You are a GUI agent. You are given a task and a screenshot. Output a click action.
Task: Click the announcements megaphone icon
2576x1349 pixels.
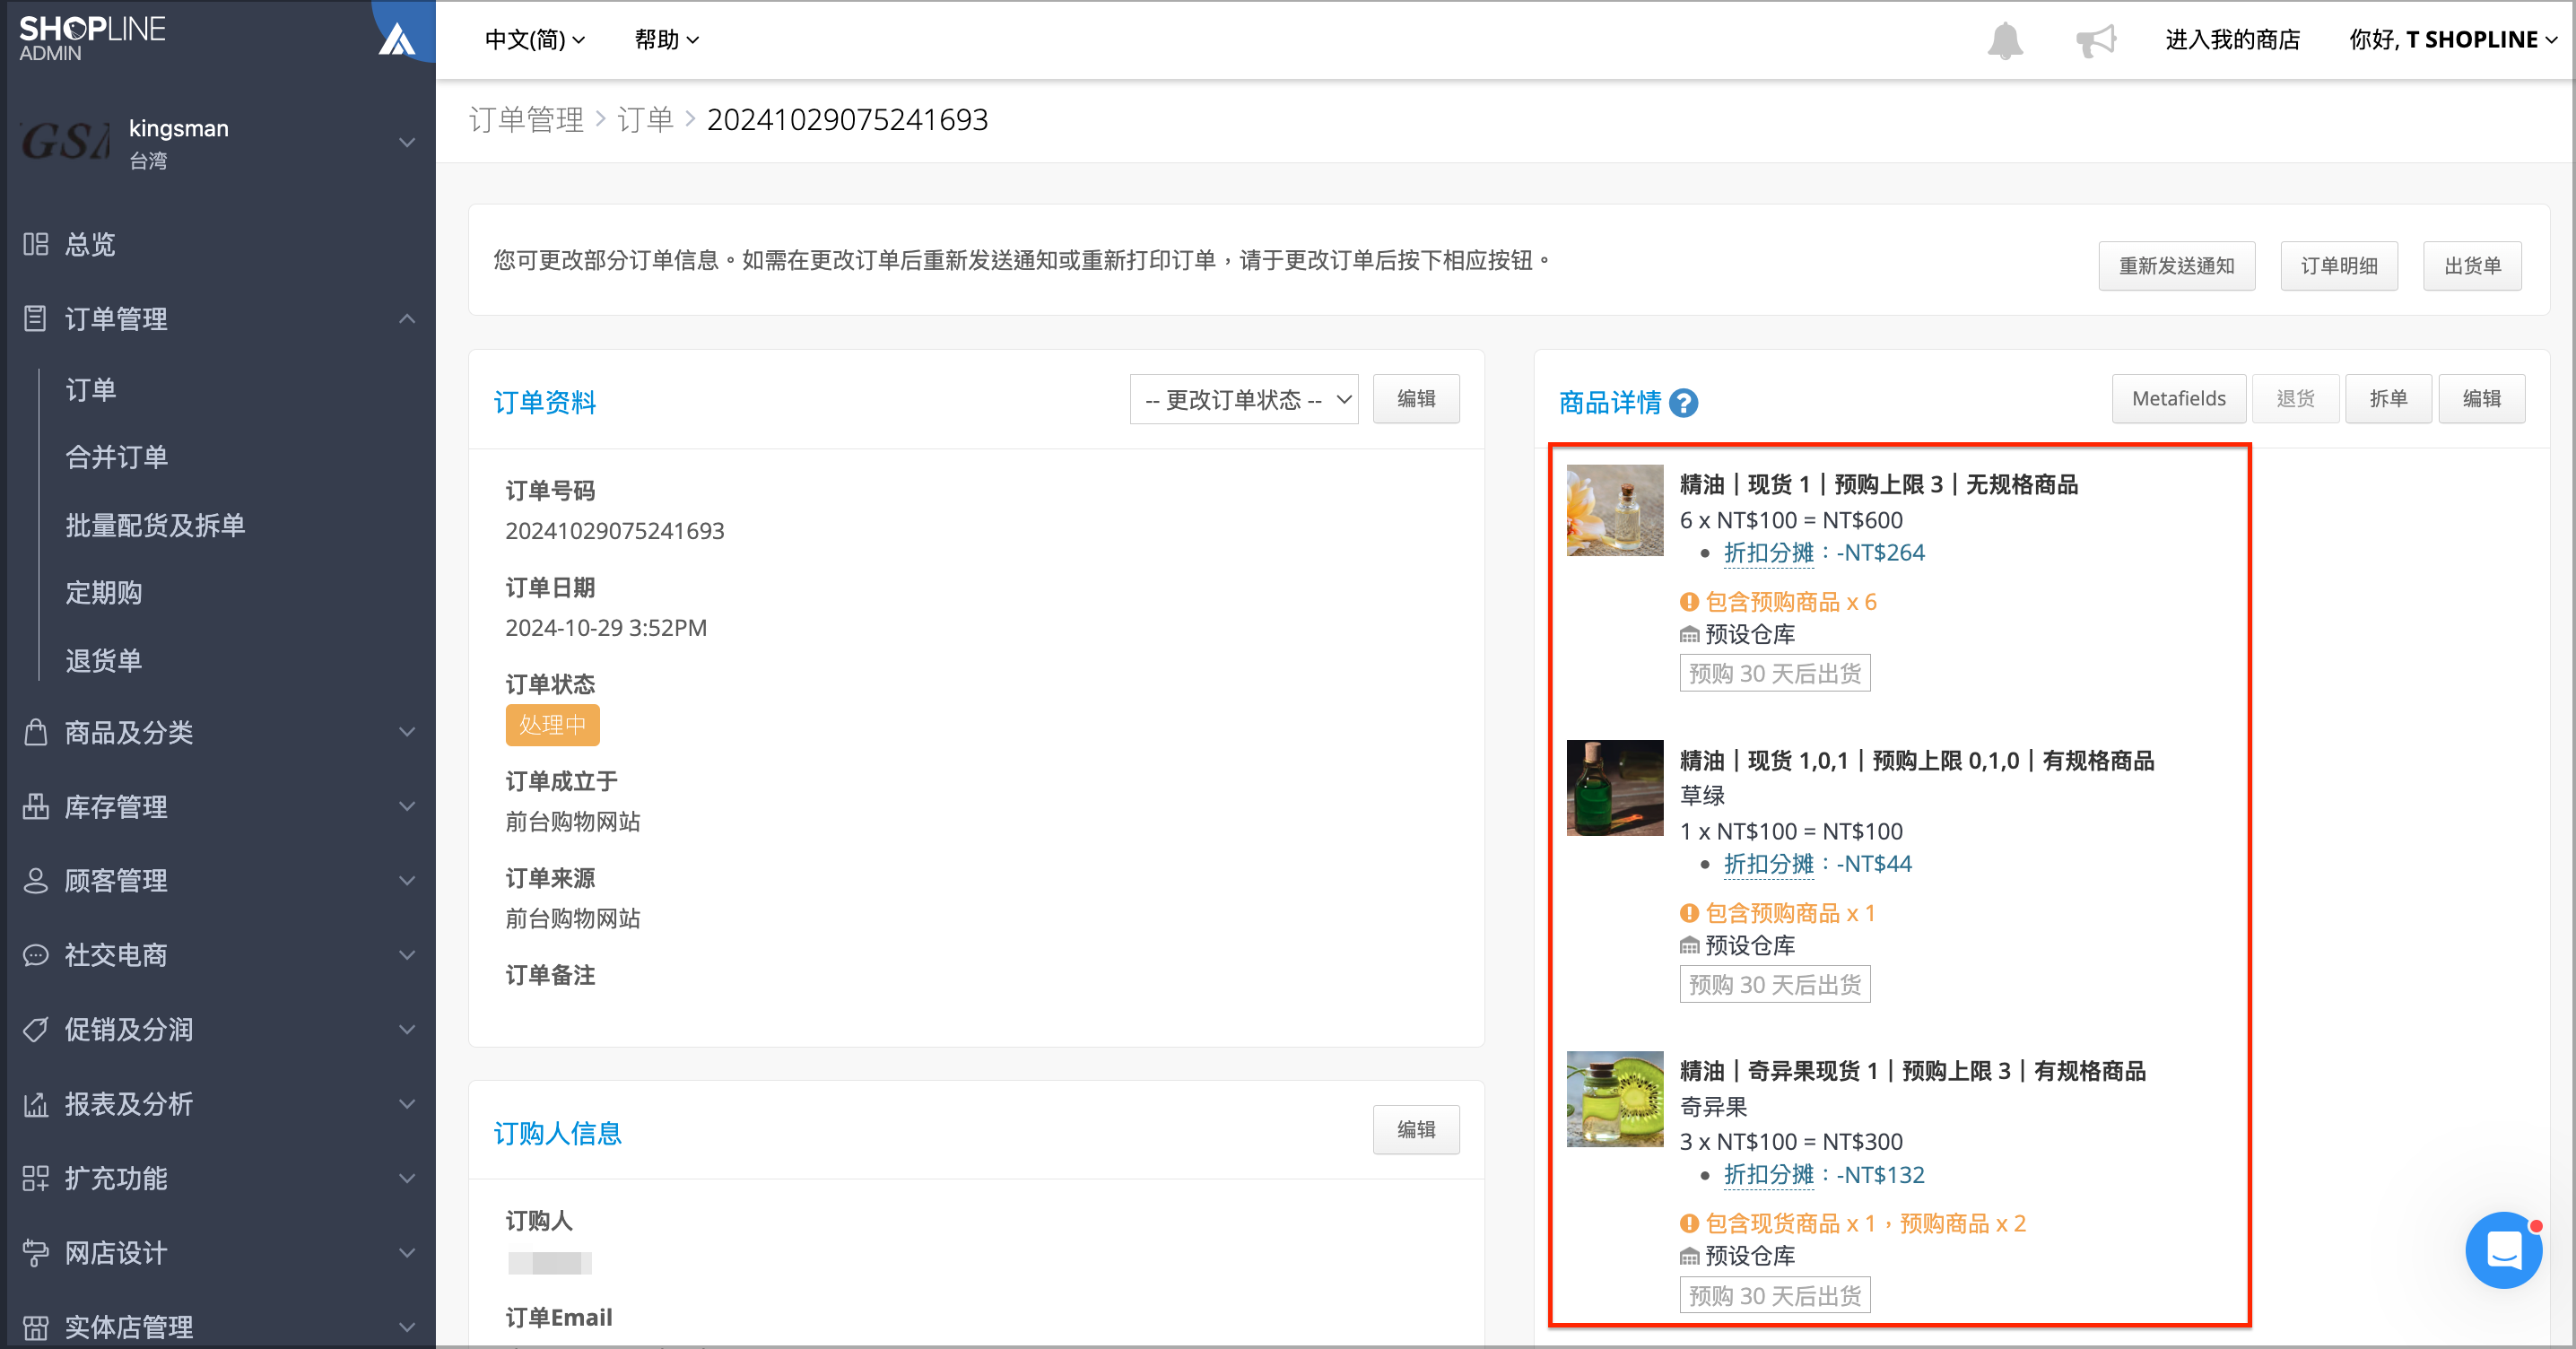click(2095, 40)
